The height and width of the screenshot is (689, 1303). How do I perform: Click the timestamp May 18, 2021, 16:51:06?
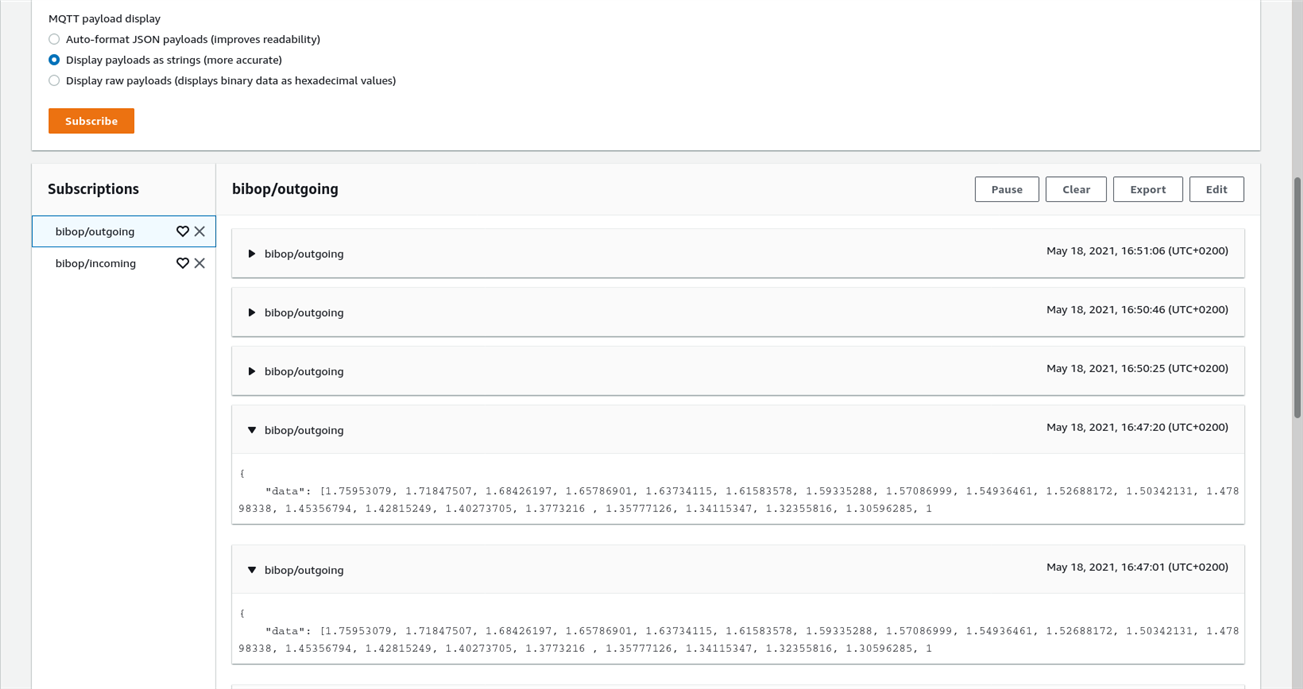coord(1137,251)
